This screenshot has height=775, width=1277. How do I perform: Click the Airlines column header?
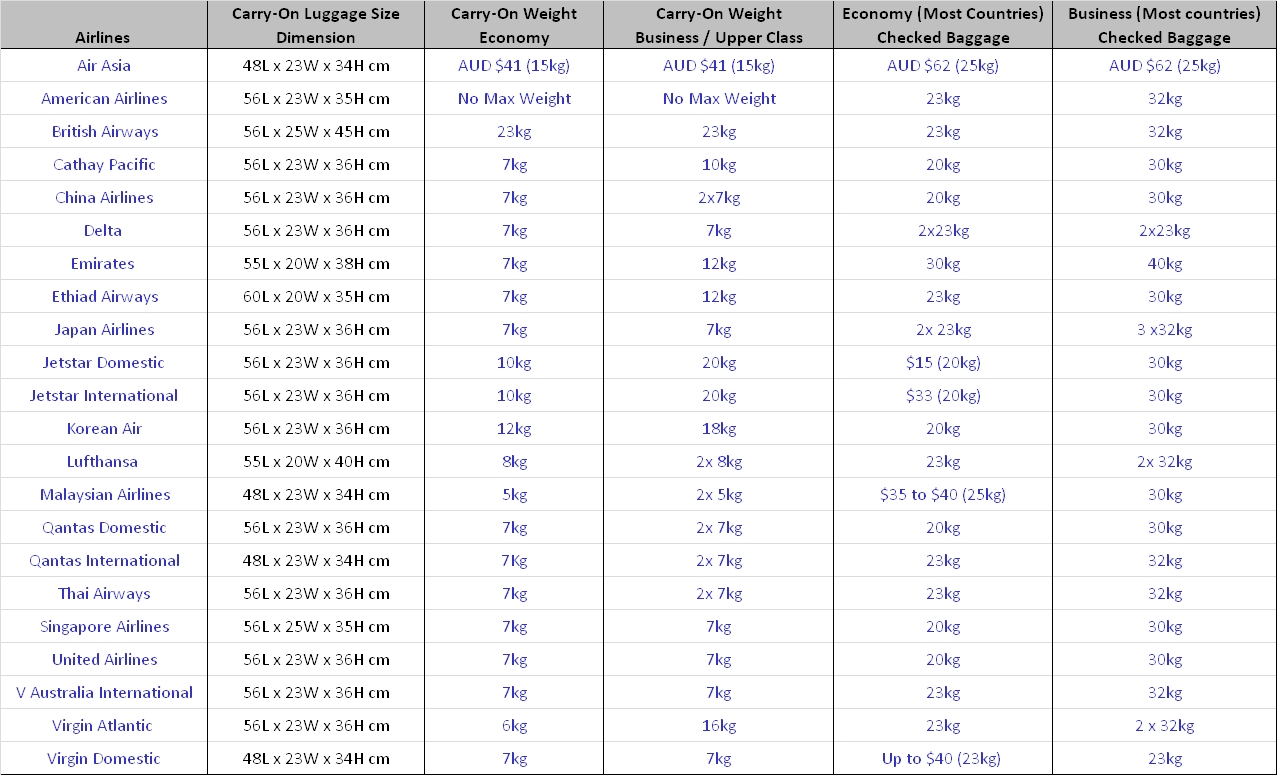click(103, 38)
